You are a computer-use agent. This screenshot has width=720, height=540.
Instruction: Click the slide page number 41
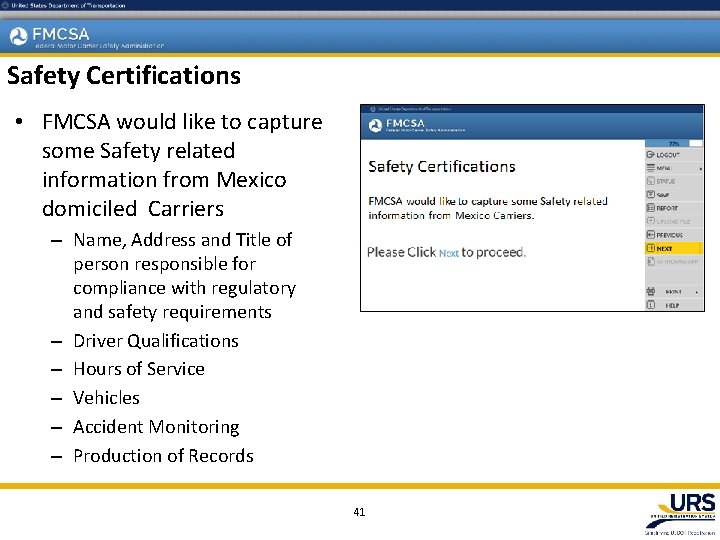pyautogui.click(x=360, y=512)
